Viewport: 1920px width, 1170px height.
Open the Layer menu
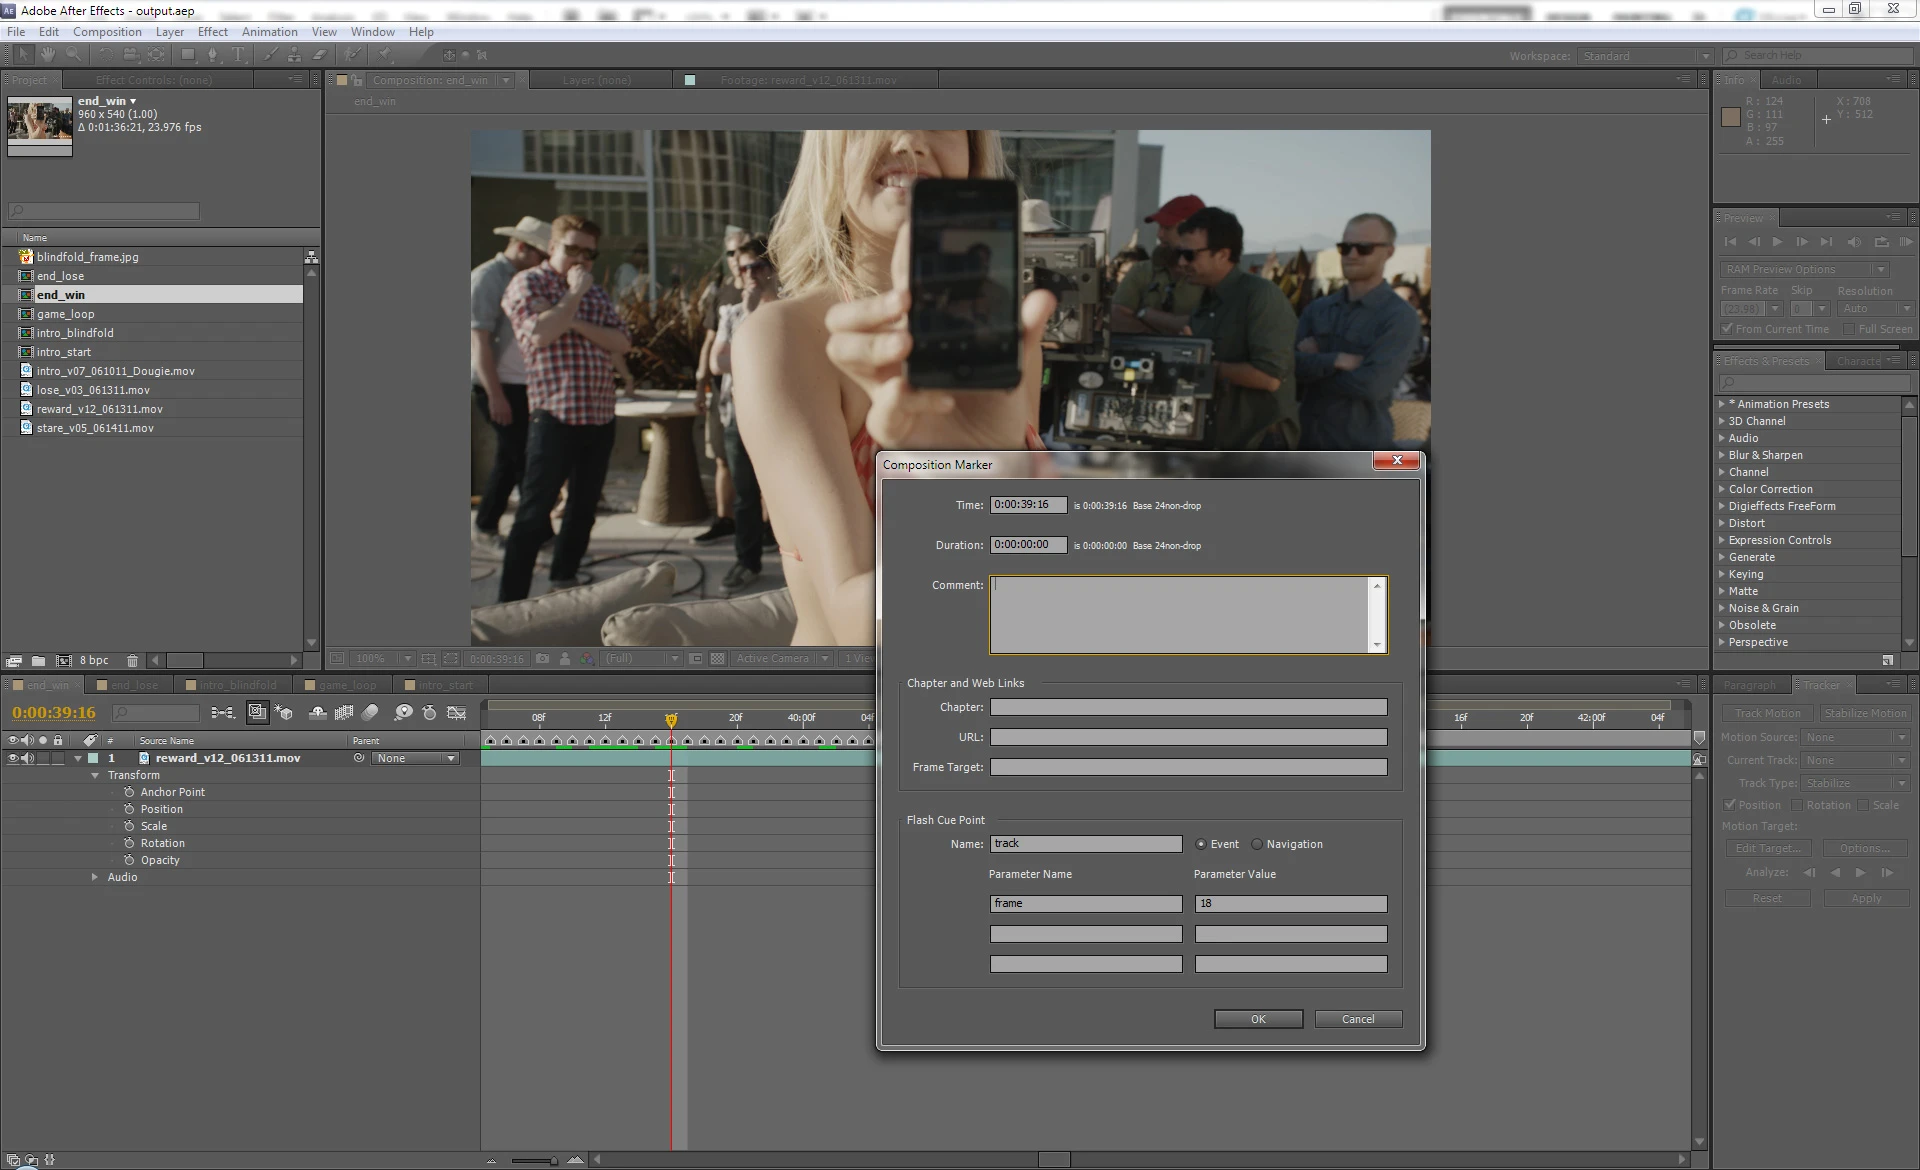pyautogui.click(x=170, y=32)
